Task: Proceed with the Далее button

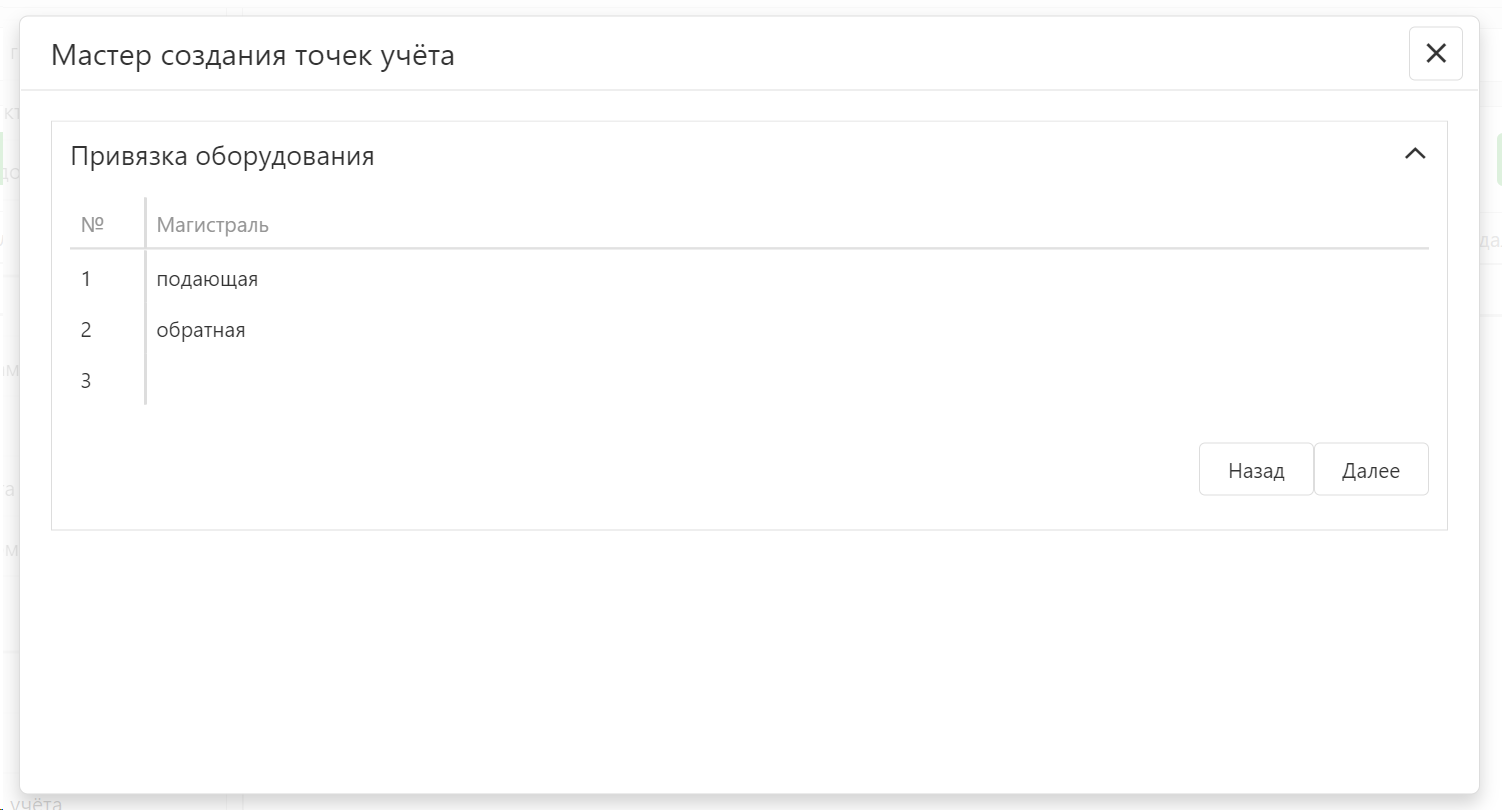Action: [x=1370, y=470]
